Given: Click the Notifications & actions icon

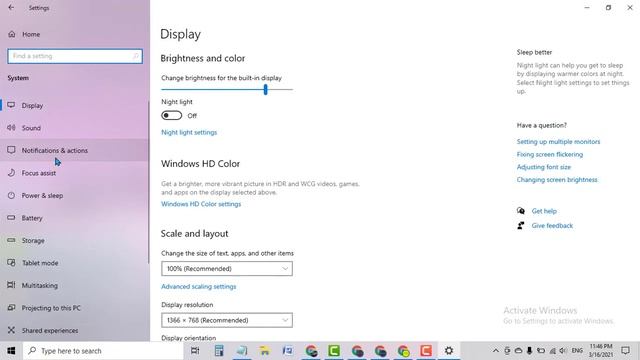Looking at the screenshot, I should coord(11,150).
